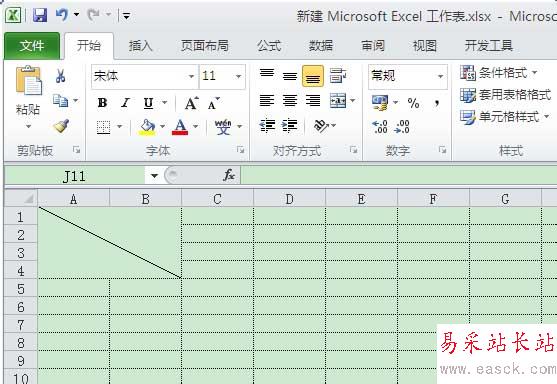557x384 pixels.
Task: Switch to the 数据 tab
Action: pyautogui.click(x=320, y=46)
